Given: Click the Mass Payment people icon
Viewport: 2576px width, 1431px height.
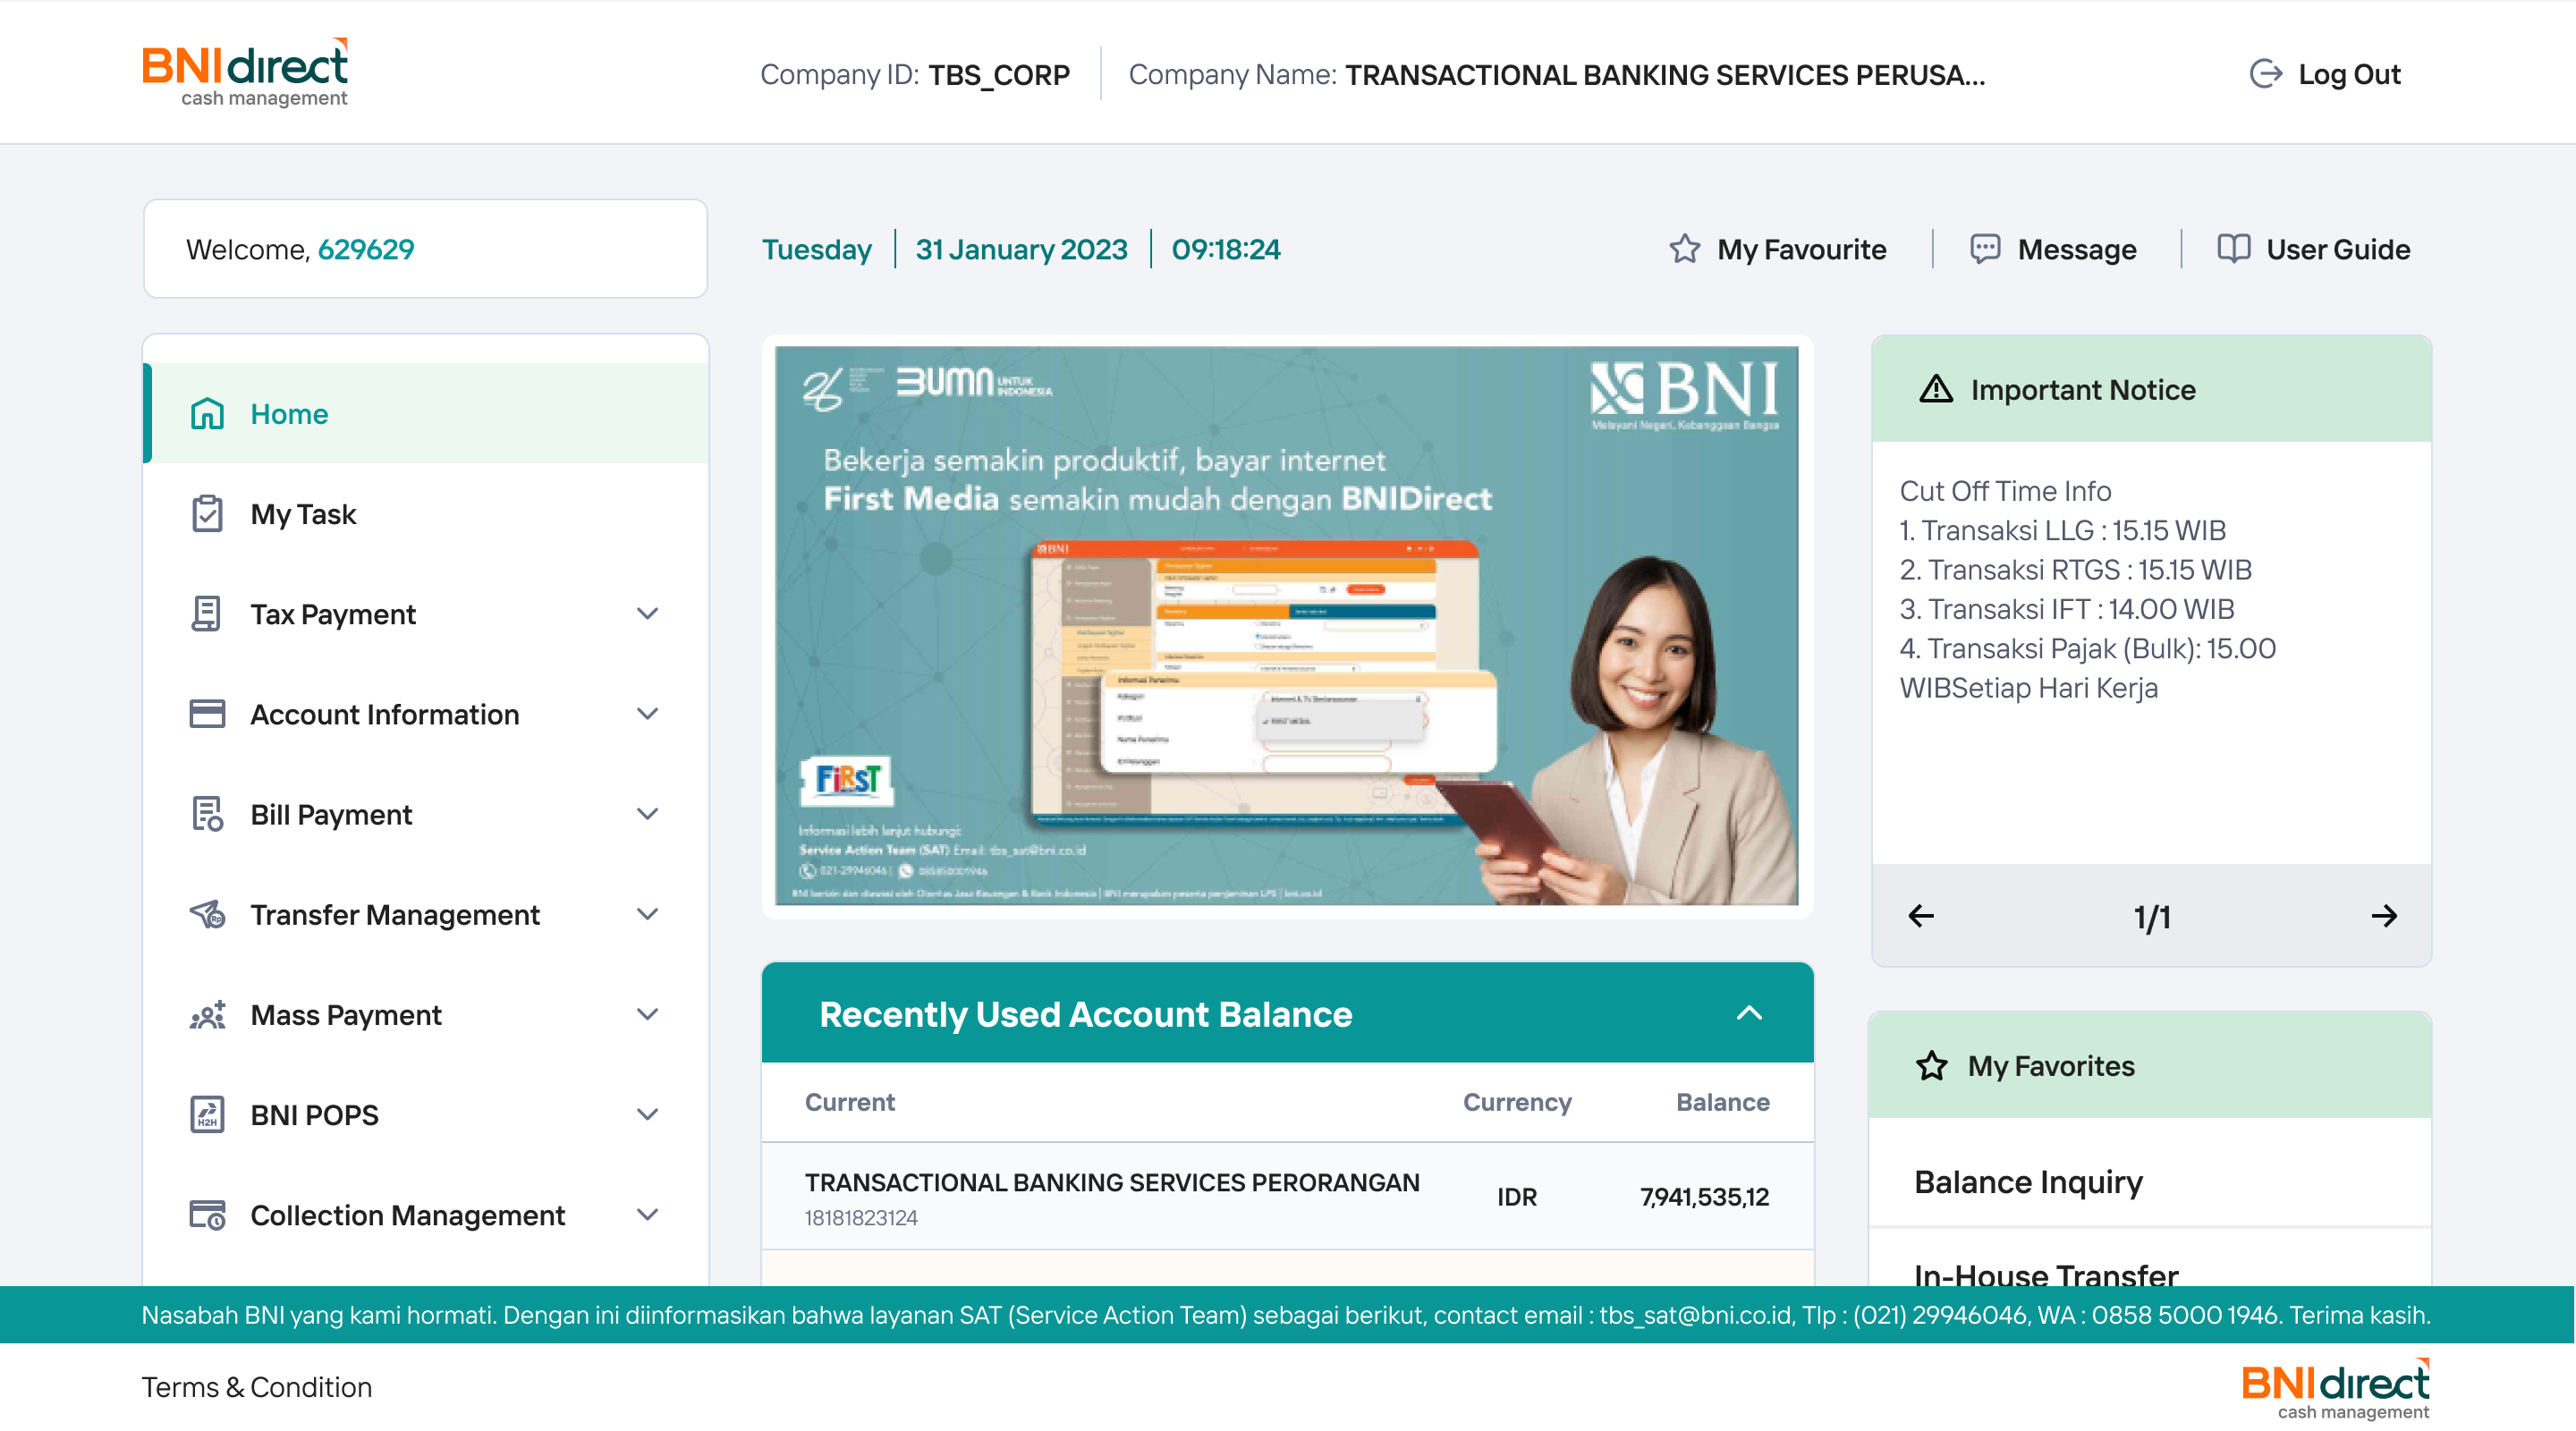Looking at the screenshot, I should [x=207, y=1014].
